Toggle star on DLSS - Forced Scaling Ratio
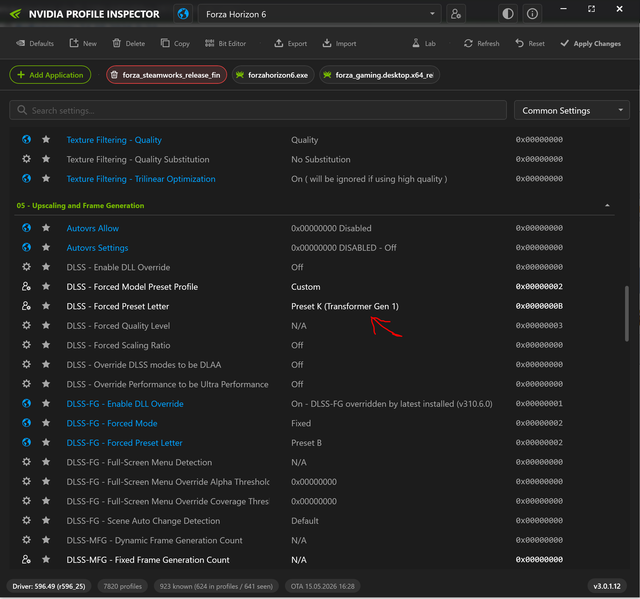 coord(46,345)
